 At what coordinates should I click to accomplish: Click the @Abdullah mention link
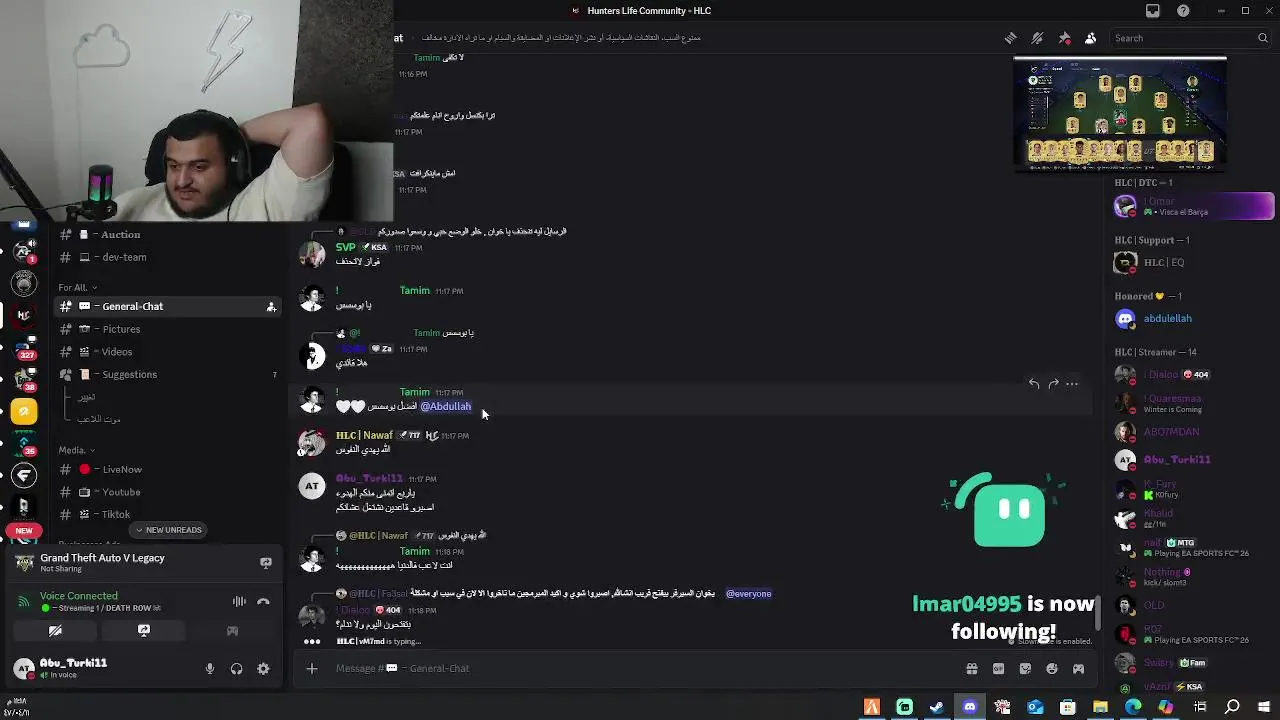[446, 406]
